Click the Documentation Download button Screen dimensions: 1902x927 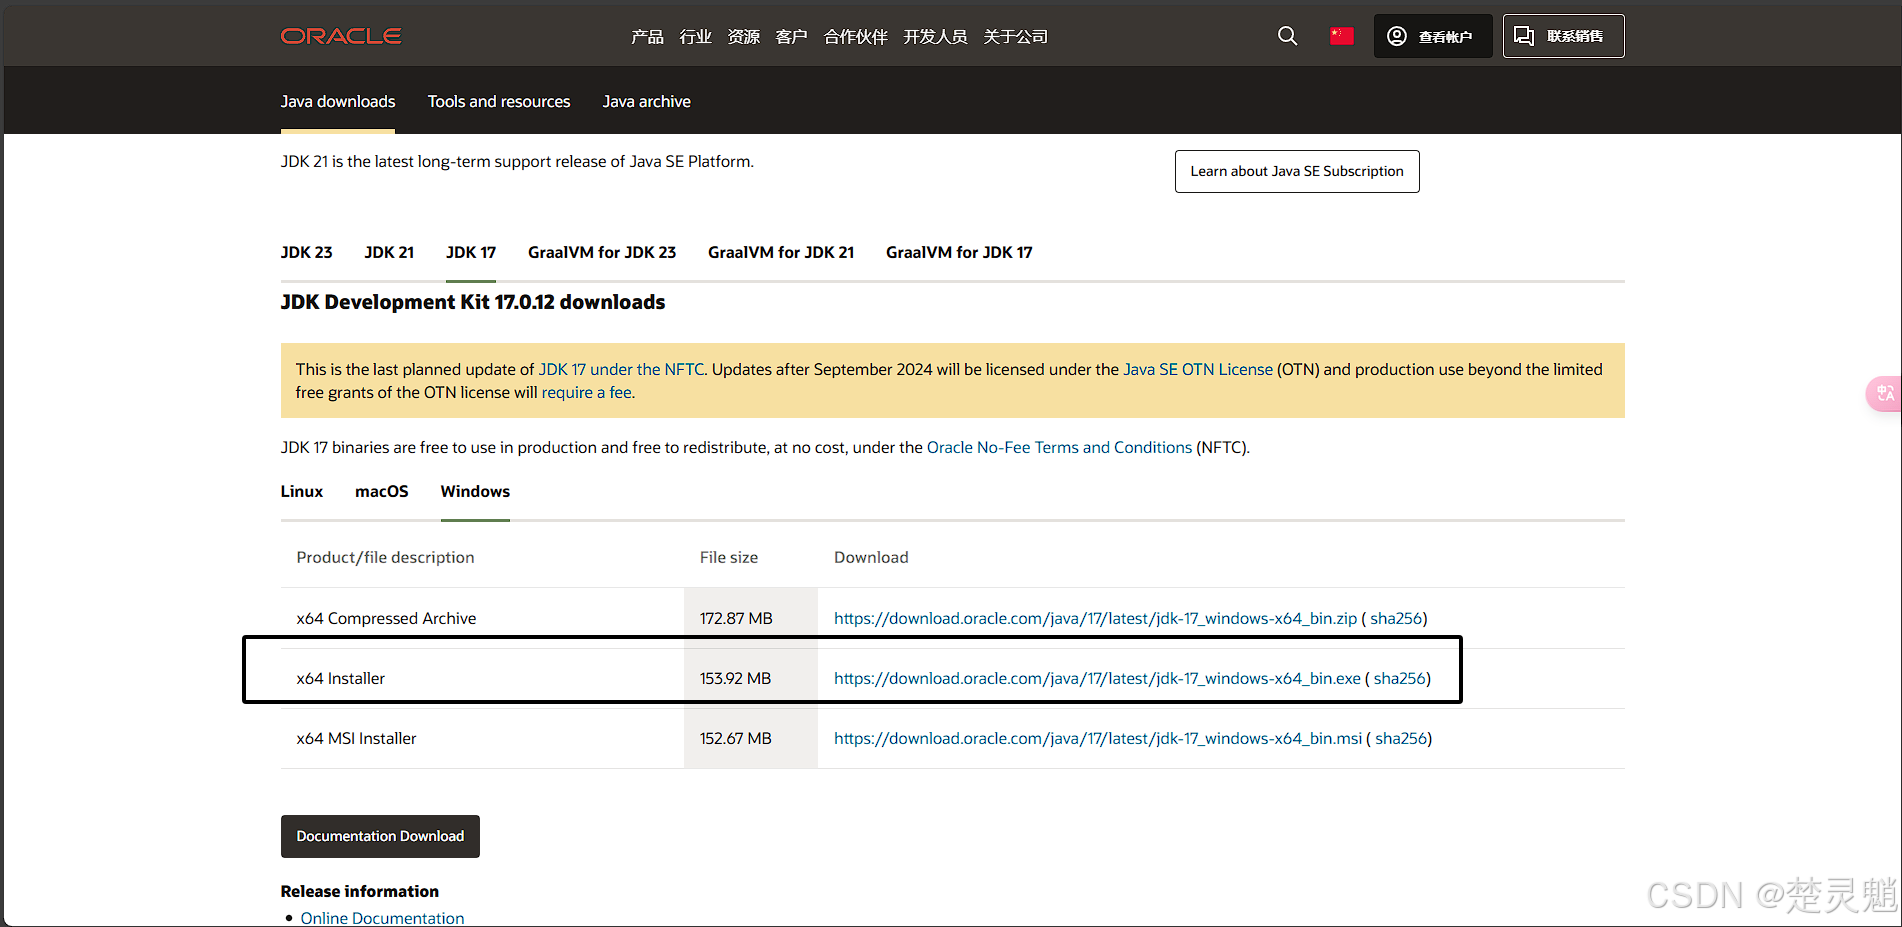(380, 836)
